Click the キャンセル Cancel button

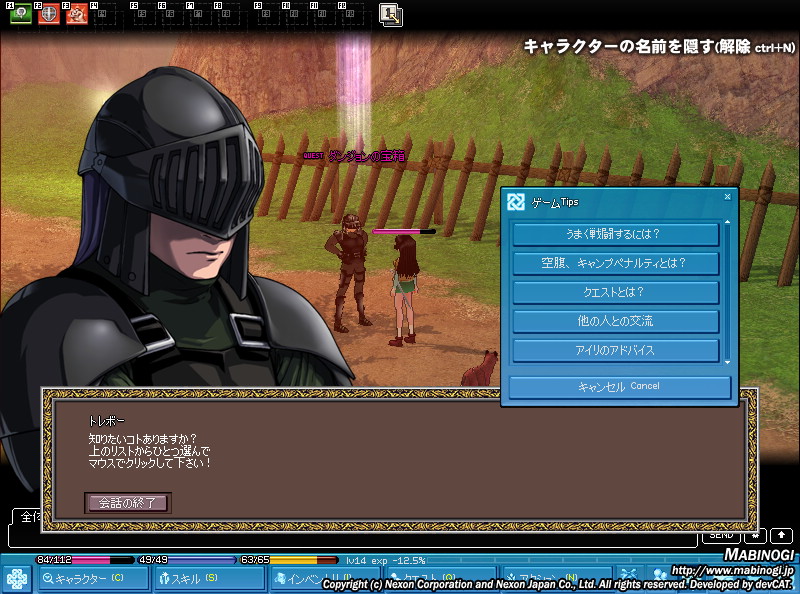[620, 387]
